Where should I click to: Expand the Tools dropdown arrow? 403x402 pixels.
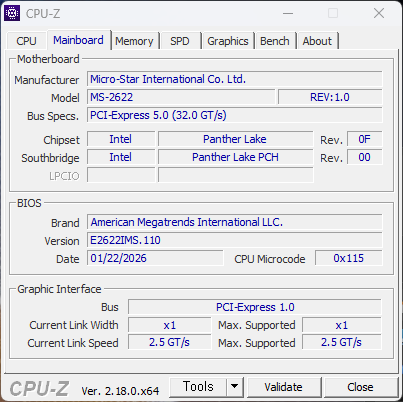(235, 387)
